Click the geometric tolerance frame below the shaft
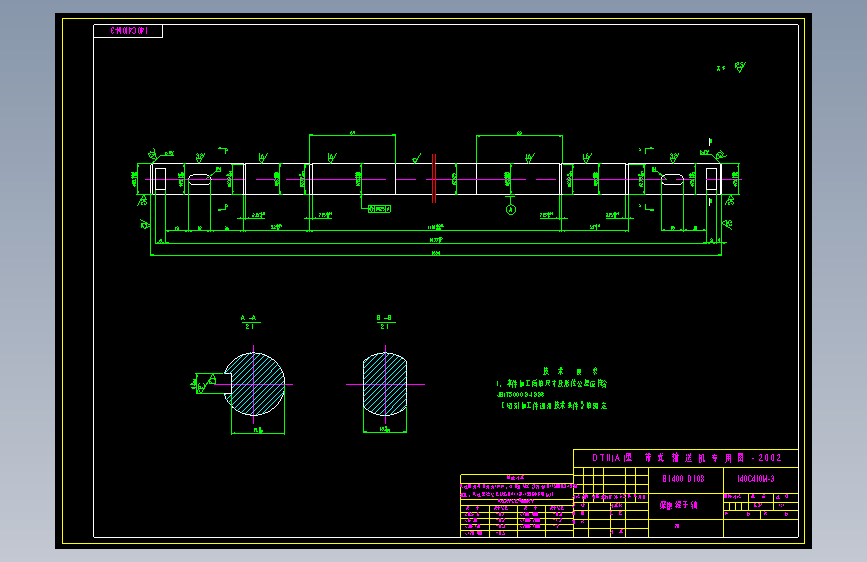Image resolution: width=867 pixels, height=562 pixels. click(x=379, y=209)
